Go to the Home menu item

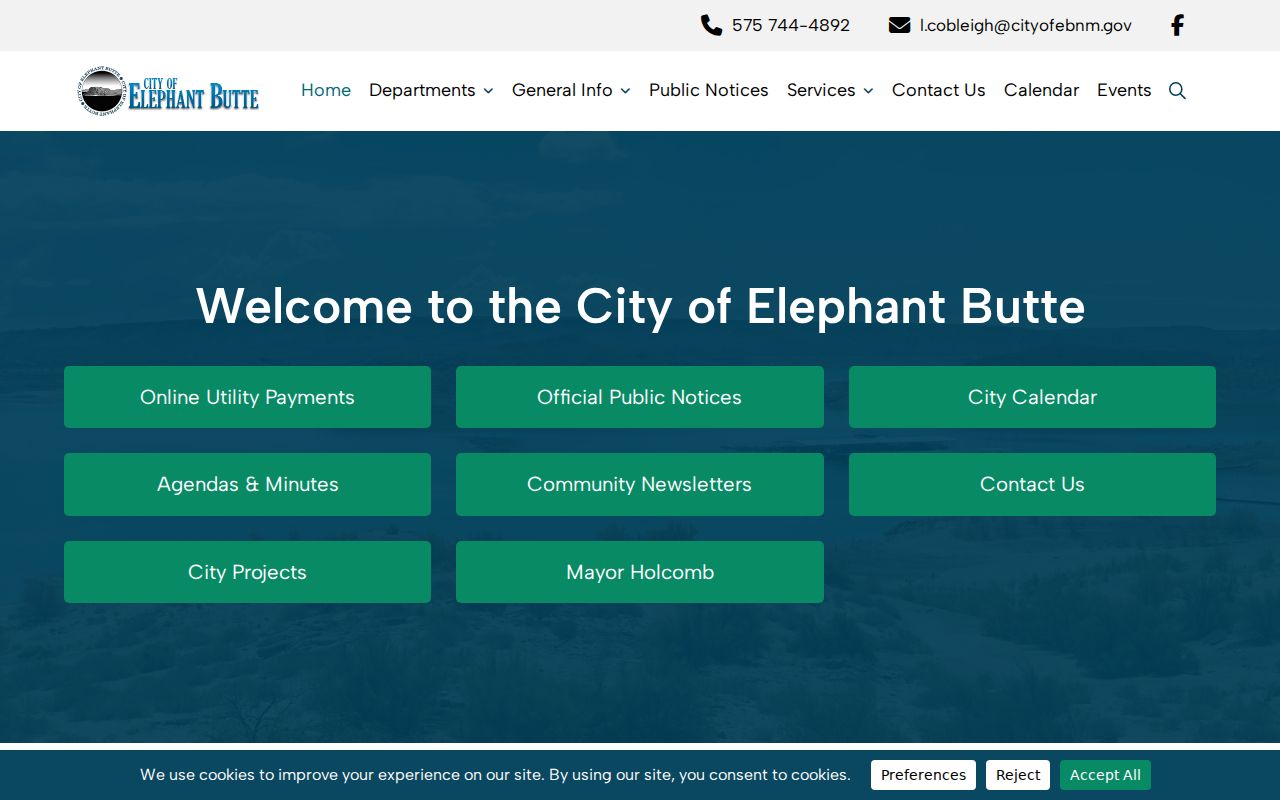(x=326, y=90)
